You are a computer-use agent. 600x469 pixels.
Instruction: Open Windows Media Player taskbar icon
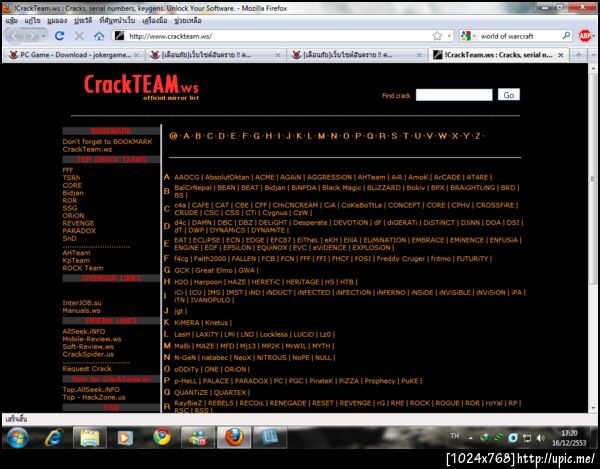124,438
